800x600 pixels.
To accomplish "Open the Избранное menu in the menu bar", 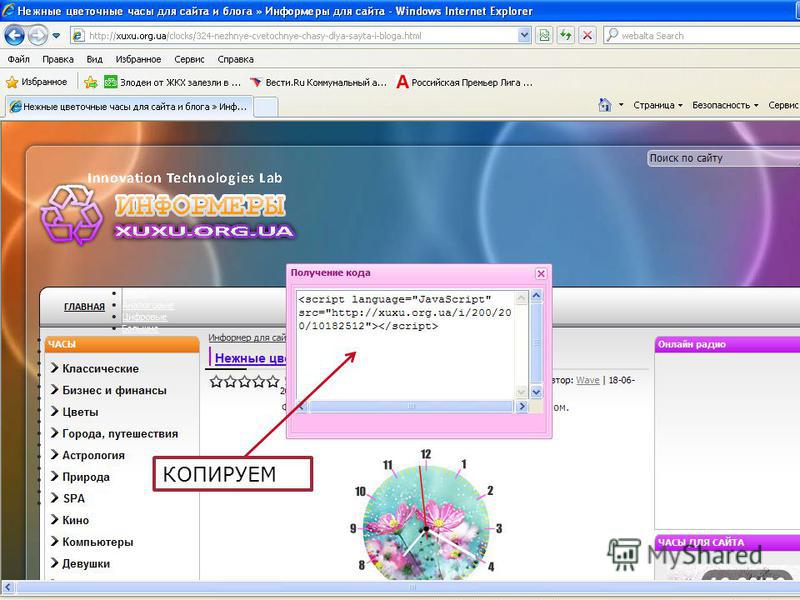I will 138,59.
